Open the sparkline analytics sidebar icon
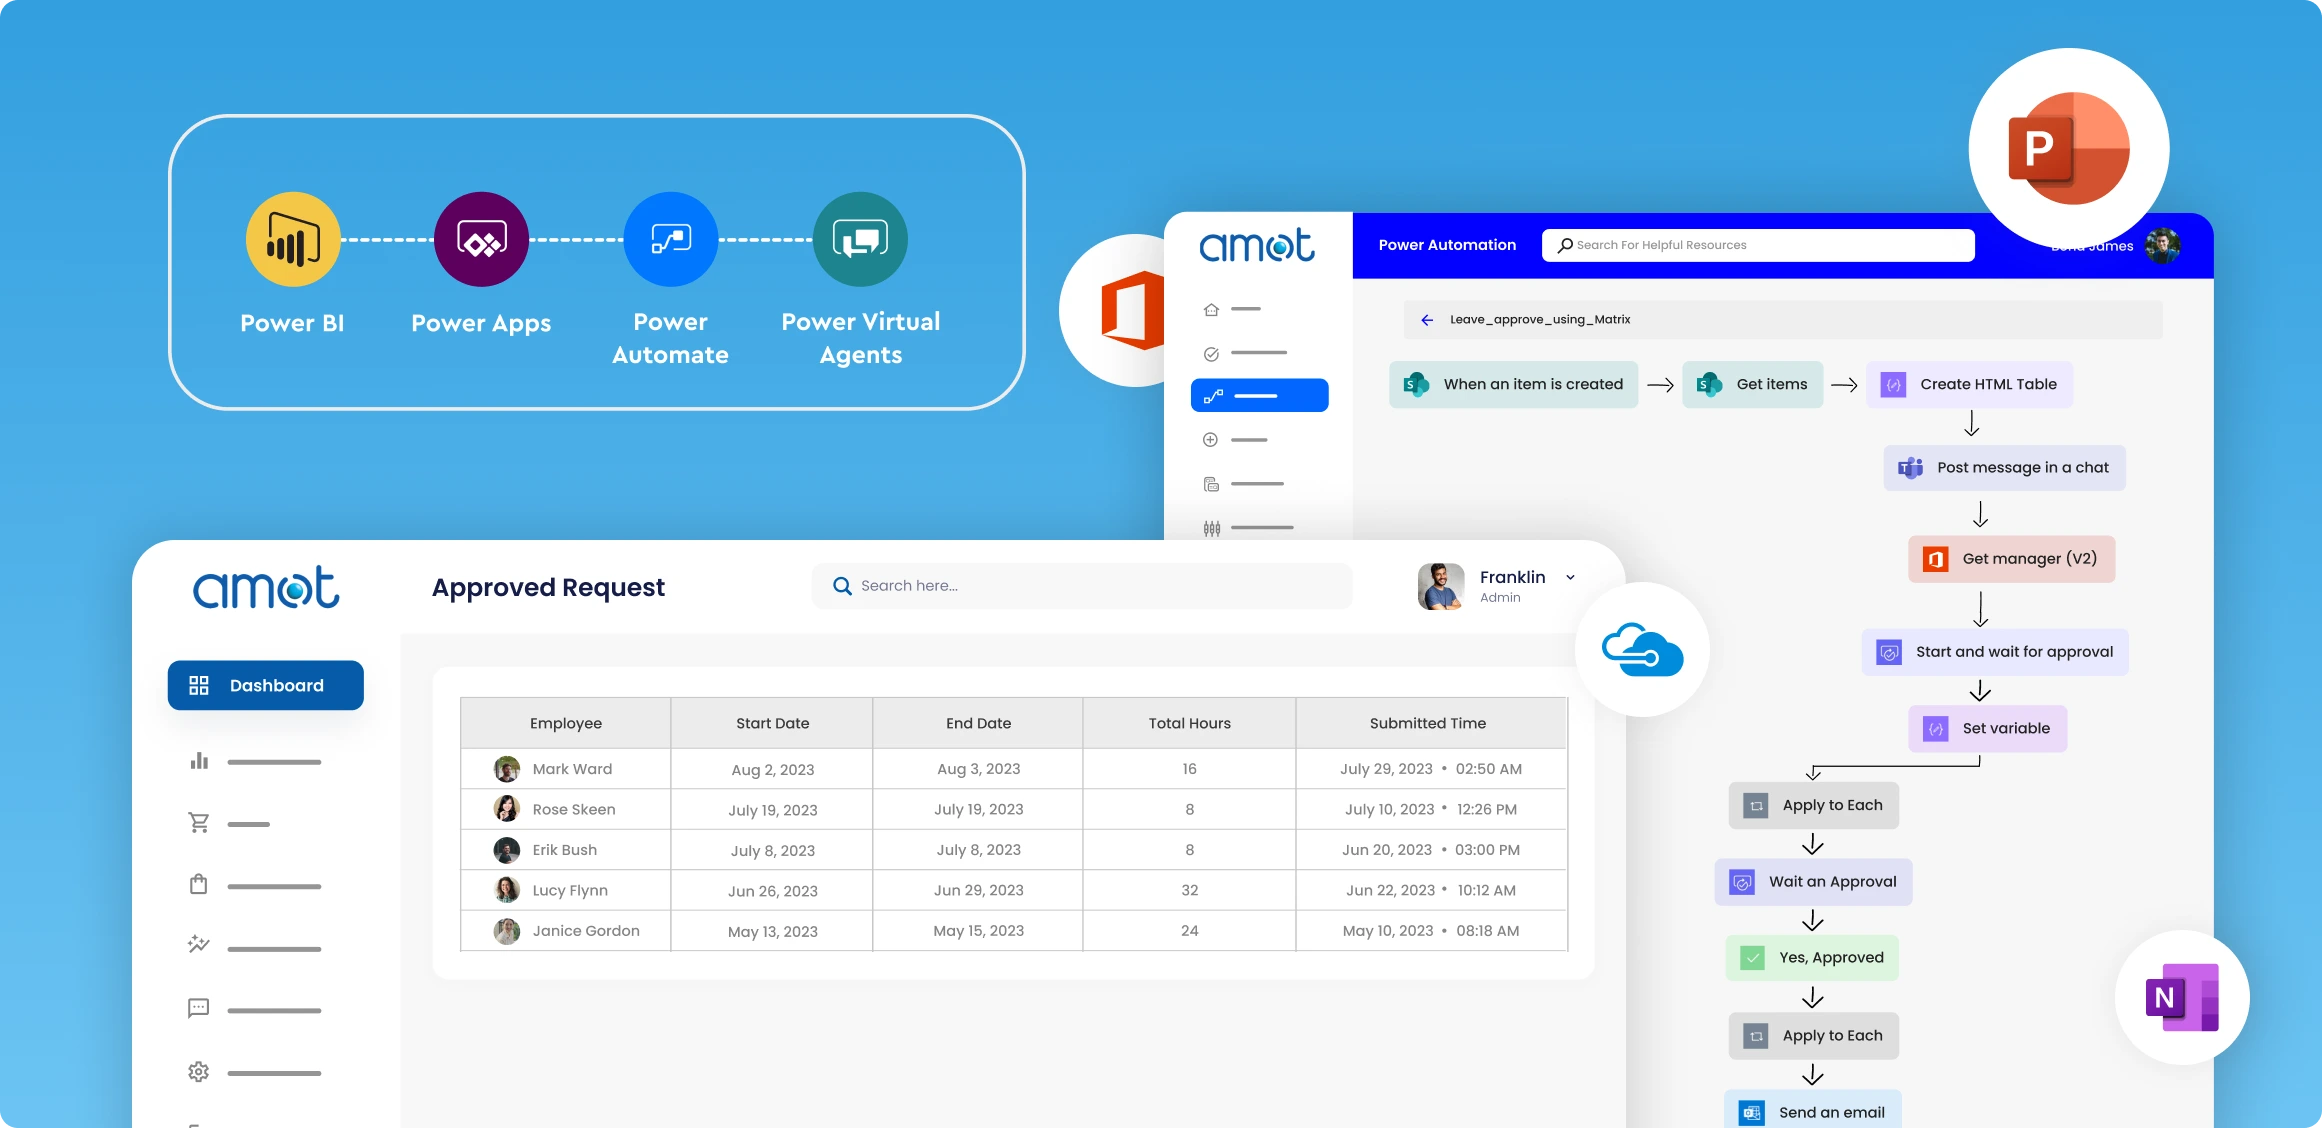The width and height of the screenshot is (2322, 1128). (x=199, y=944)
